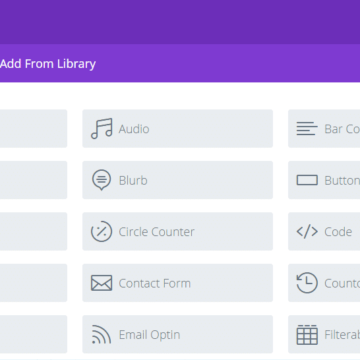The width and height of the screenshot is (360, 360).
Task: Add the Circle Counter module
Action: 177,231
